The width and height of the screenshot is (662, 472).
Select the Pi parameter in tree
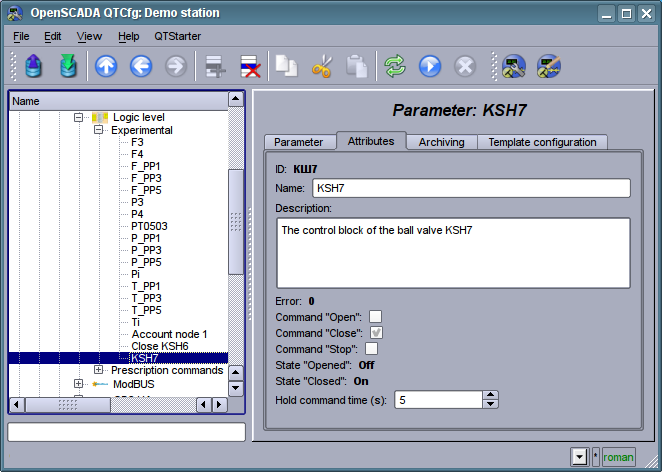click(x=135, y=274)
